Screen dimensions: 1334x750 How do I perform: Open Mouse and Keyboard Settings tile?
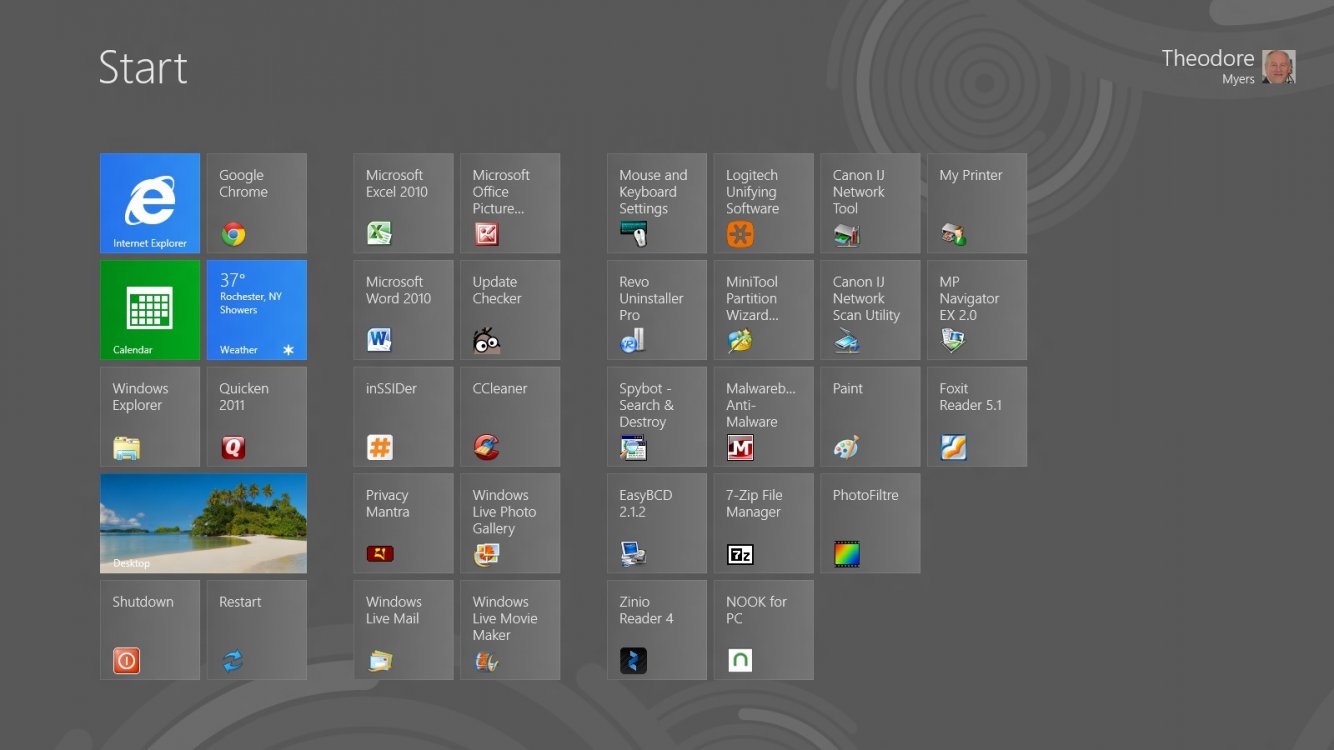657,203
